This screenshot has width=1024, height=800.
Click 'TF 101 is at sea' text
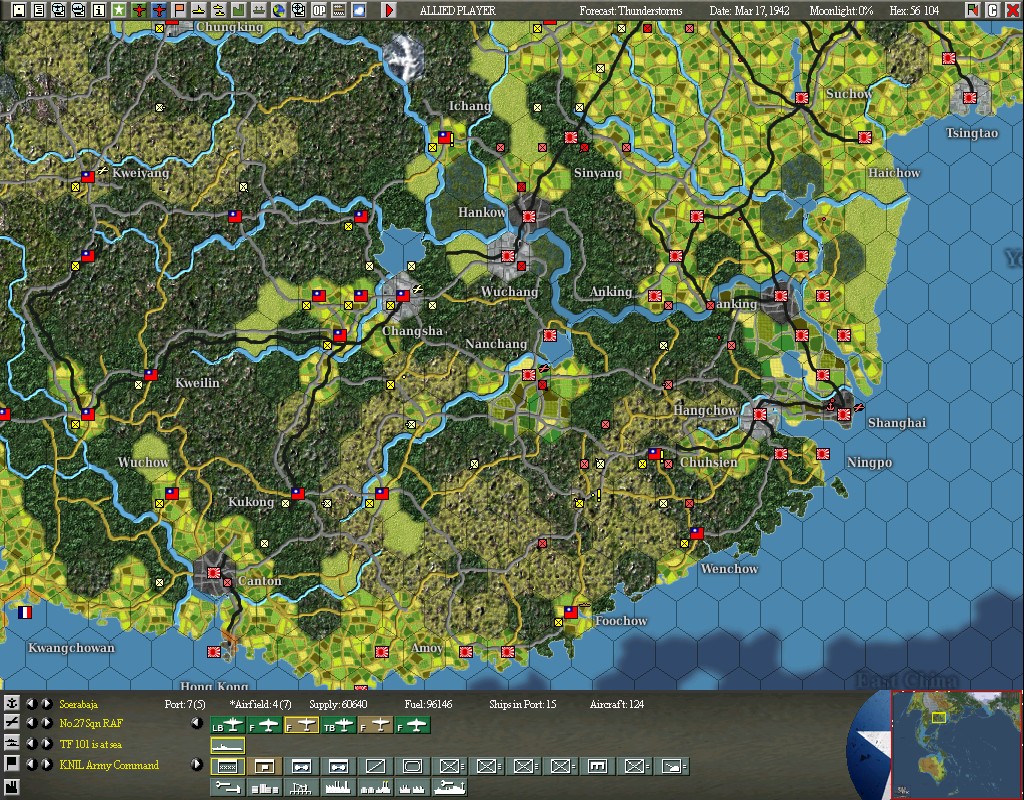(x=90, y=744)
